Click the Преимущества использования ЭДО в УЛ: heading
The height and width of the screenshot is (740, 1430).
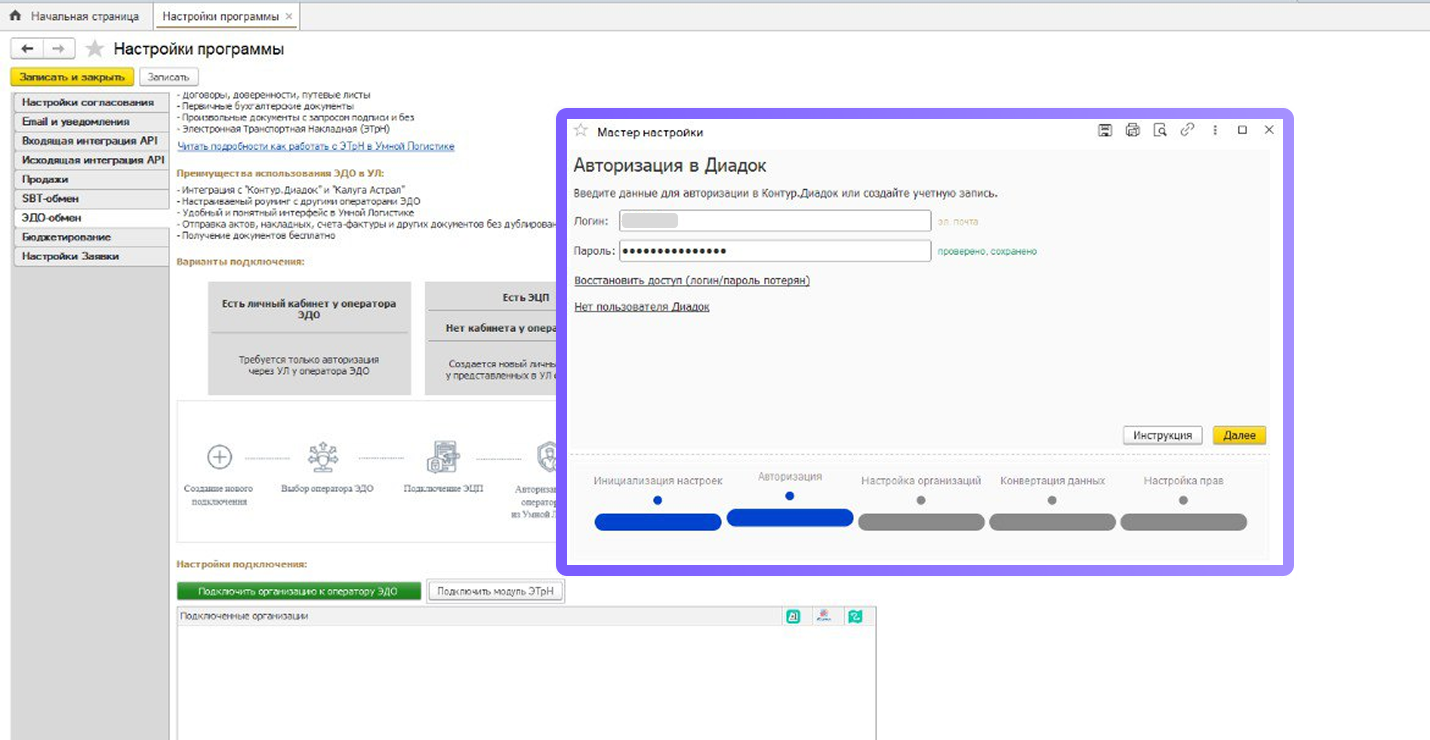[x=280, y=173]
